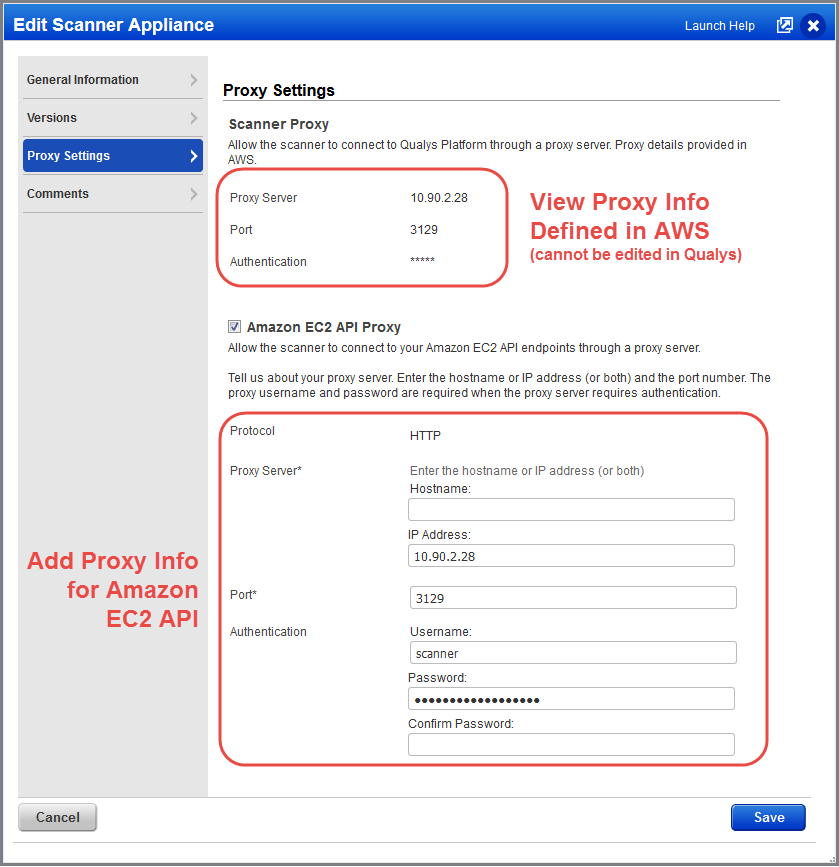Click the chevron beside Proxy Settings

point(195,156)
